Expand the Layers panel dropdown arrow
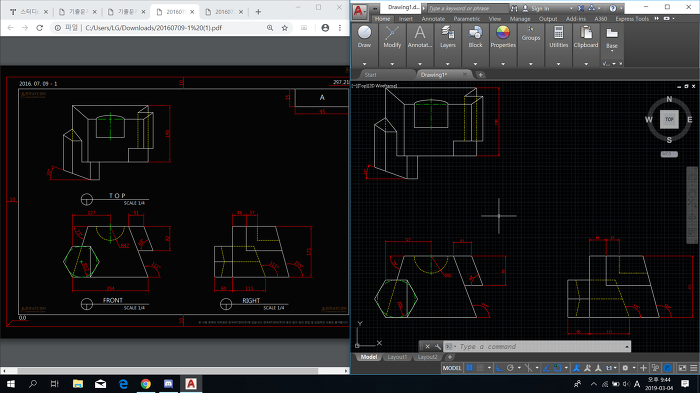The image size is (700, 393). pos(447,64)
